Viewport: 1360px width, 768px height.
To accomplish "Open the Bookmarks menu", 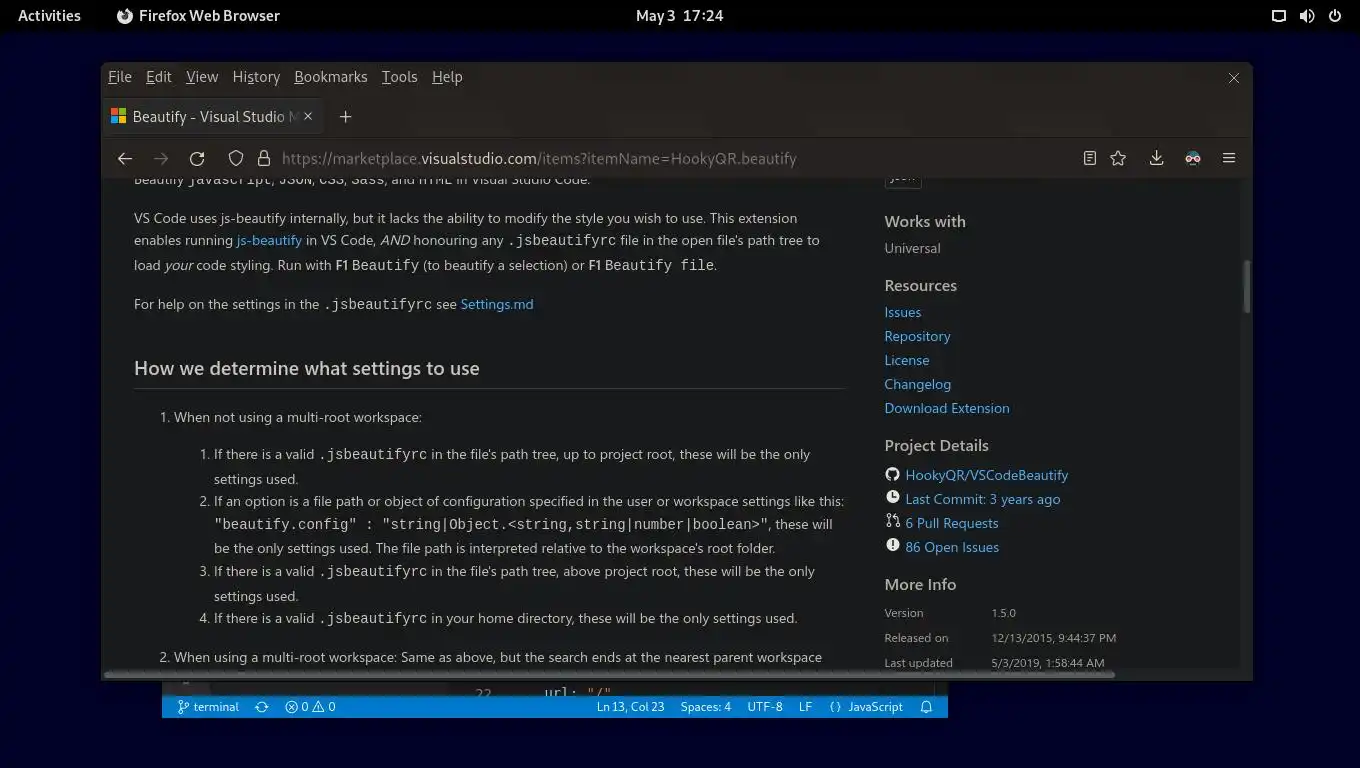I will coord(331,77).
